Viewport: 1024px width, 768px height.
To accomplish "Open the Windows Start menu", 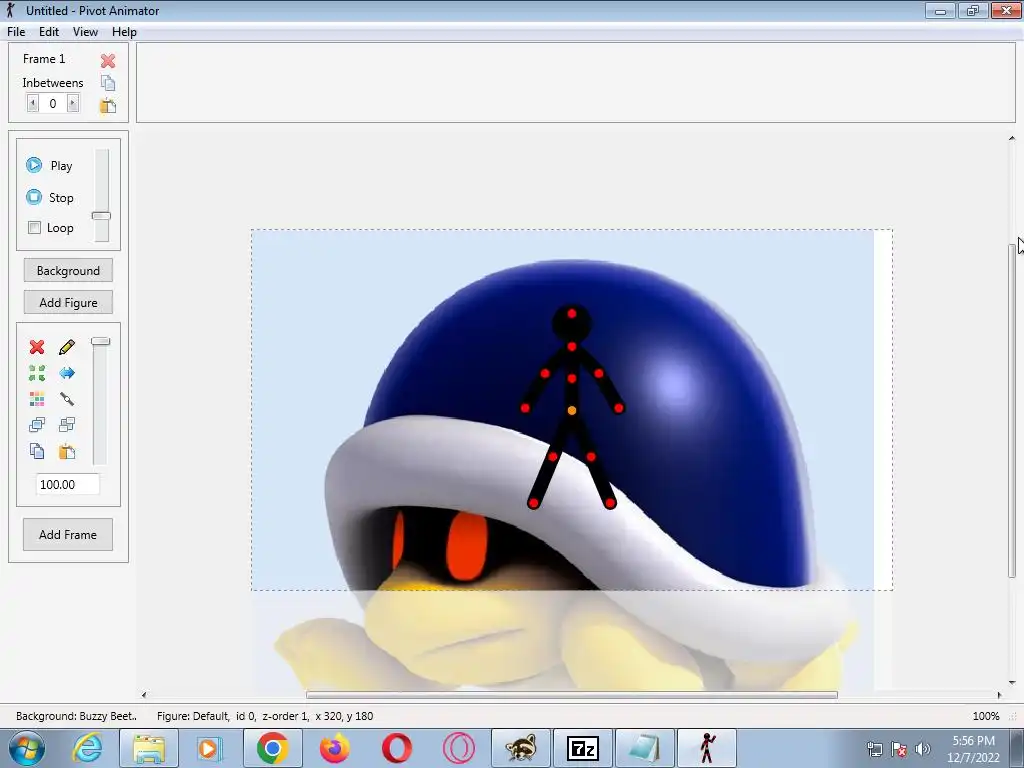I will (x=27, y=748).
